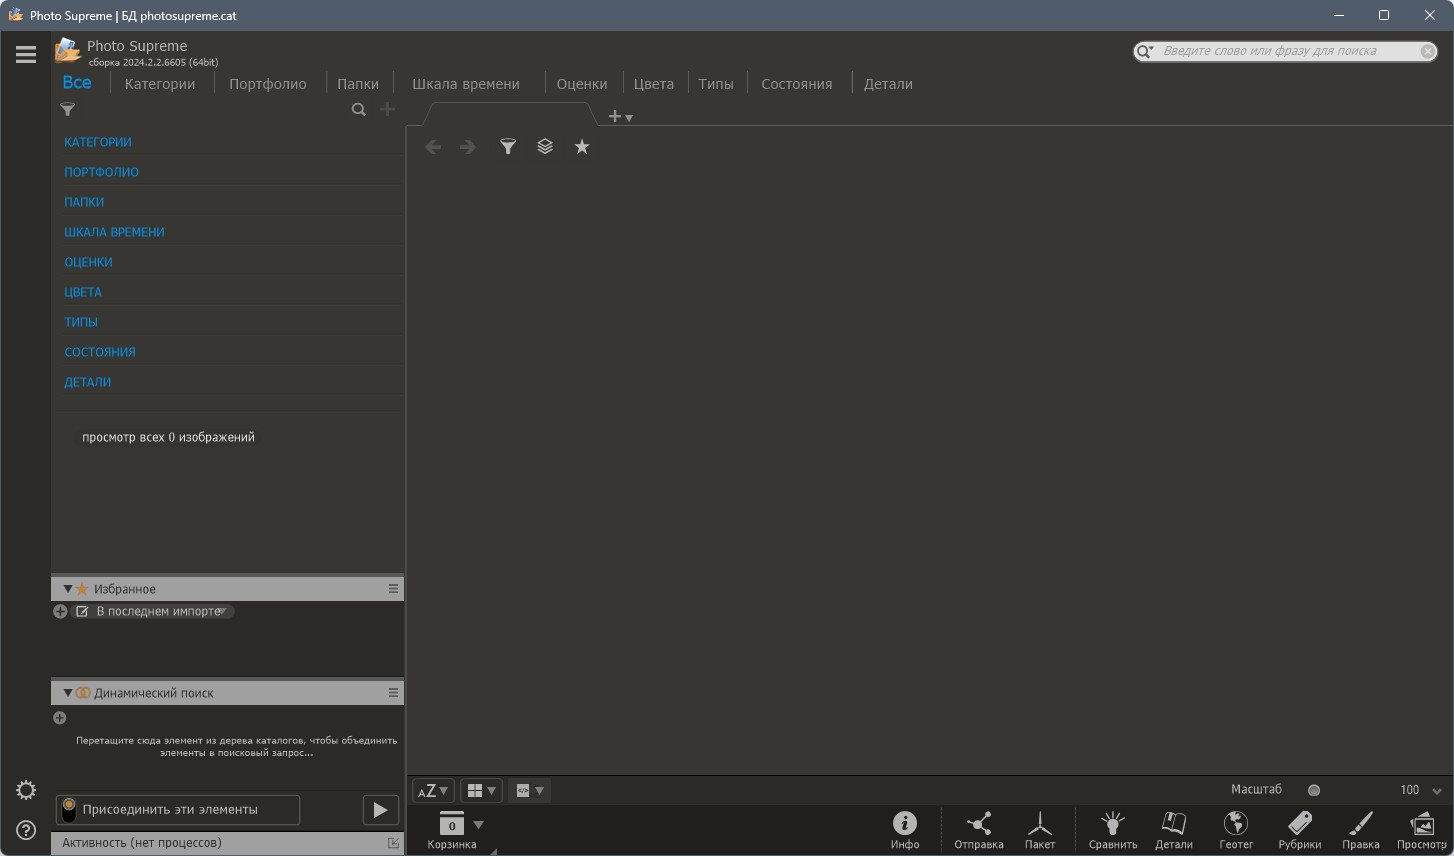Screen dimensions: 1454x856
Task: Switch to the Цвета tab
Action: pyautogui.click(x=654, y=84)
